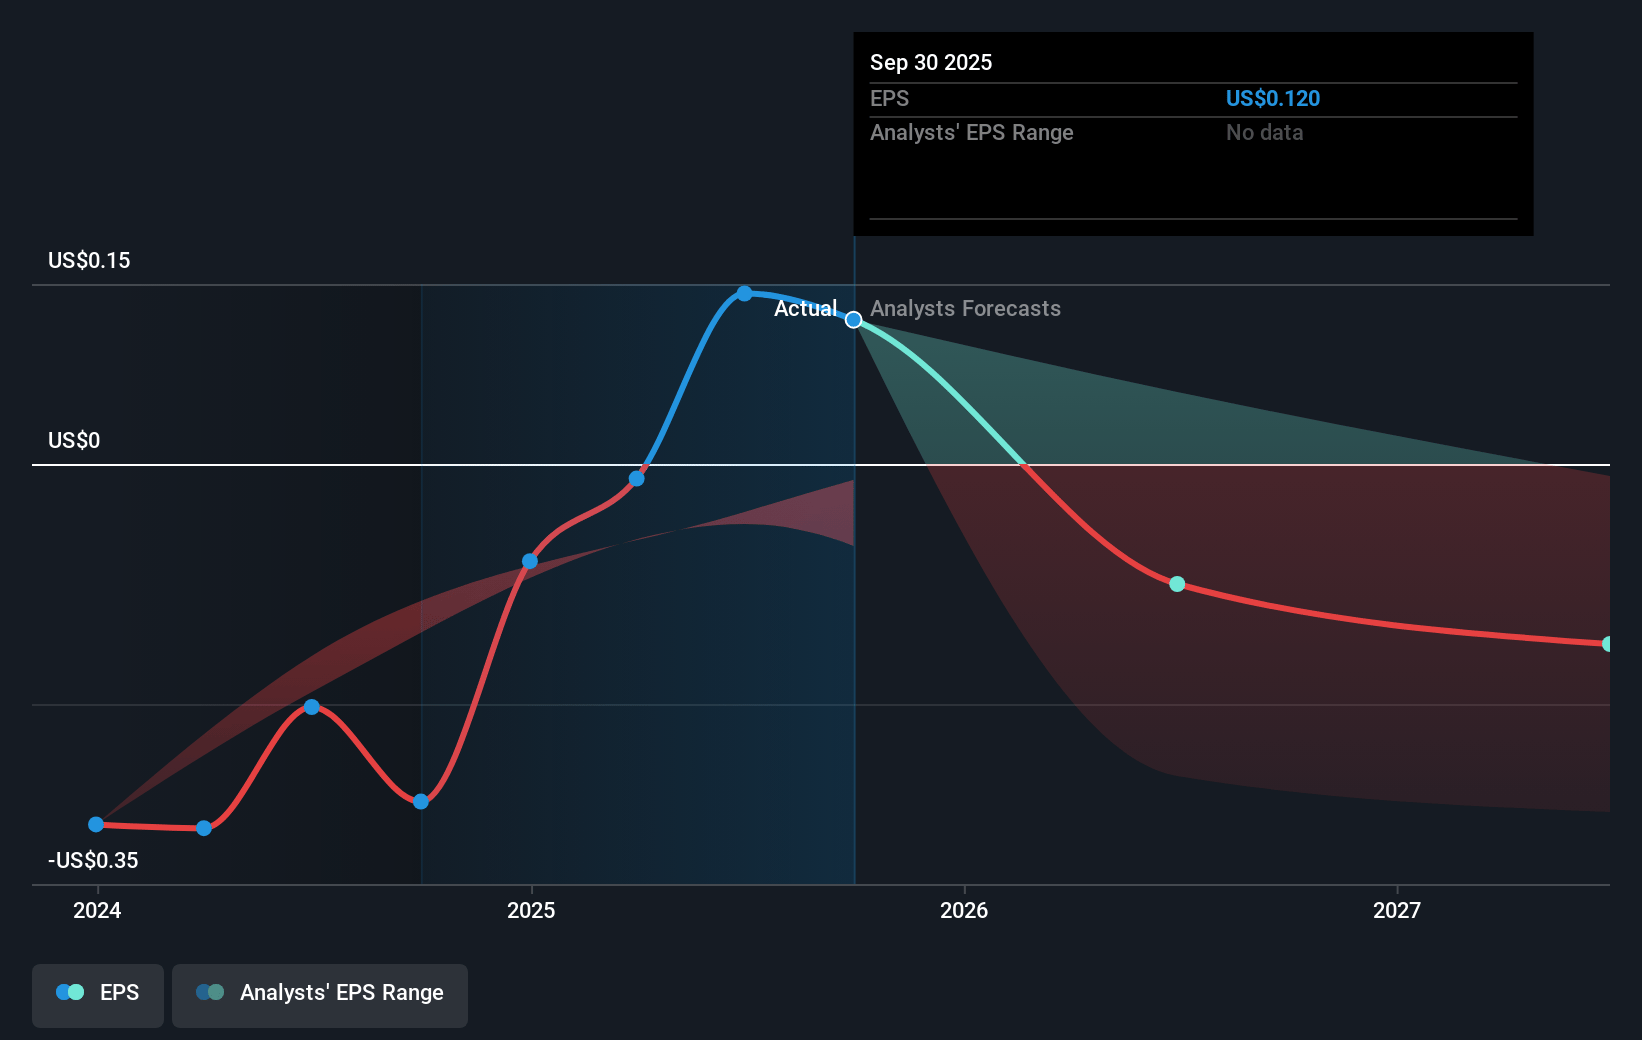Viewport: 1642px width, 1040px height.
Task: Click the EPS point at start of 2025
Action: pyautogui.click(x=530, y=561)
